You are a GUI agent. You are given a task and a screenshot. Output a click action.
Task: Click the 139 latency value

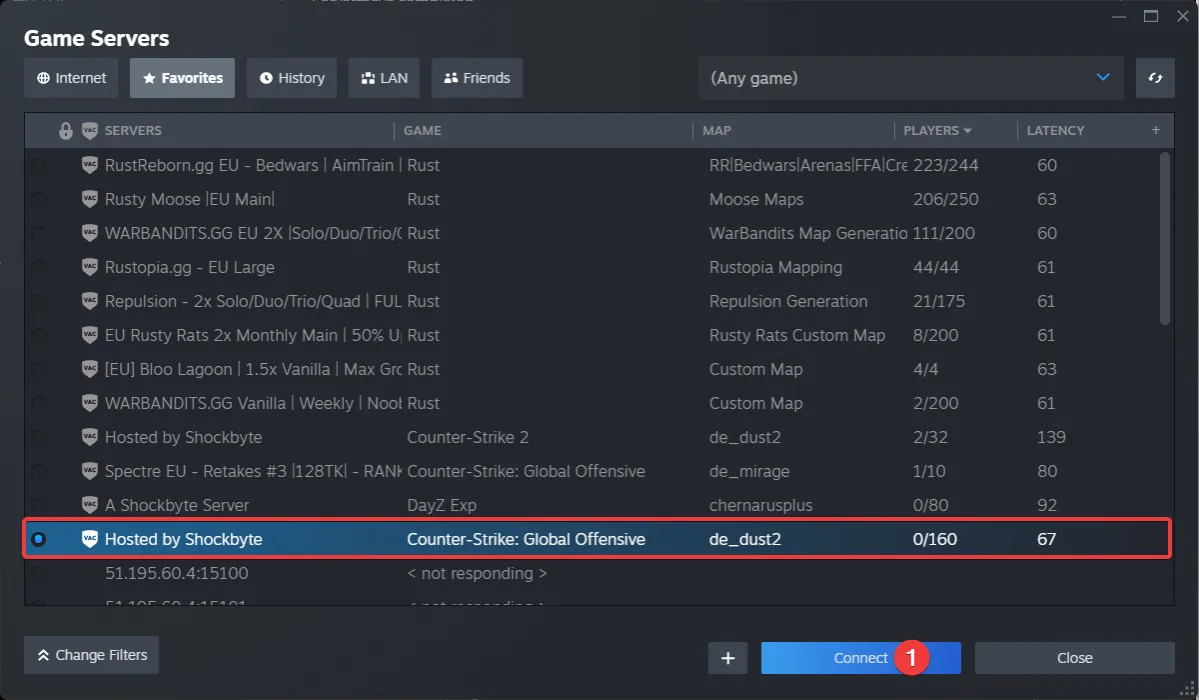point(1051,437)
